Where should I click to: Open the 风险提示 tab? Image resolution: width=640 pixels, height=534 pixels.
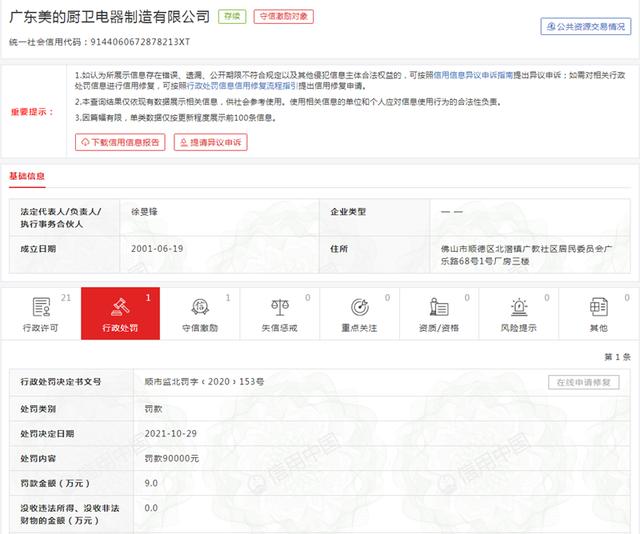tap(518, 314)
